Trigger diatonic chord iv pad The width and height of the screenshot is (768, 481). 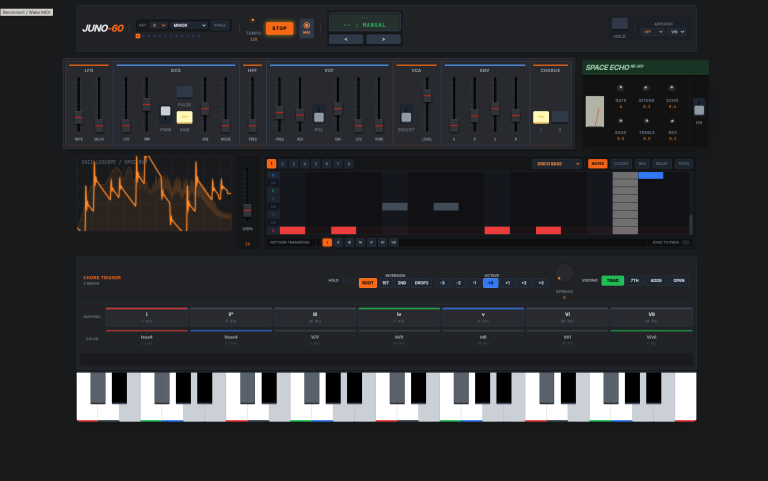click(x=399, y=317)
